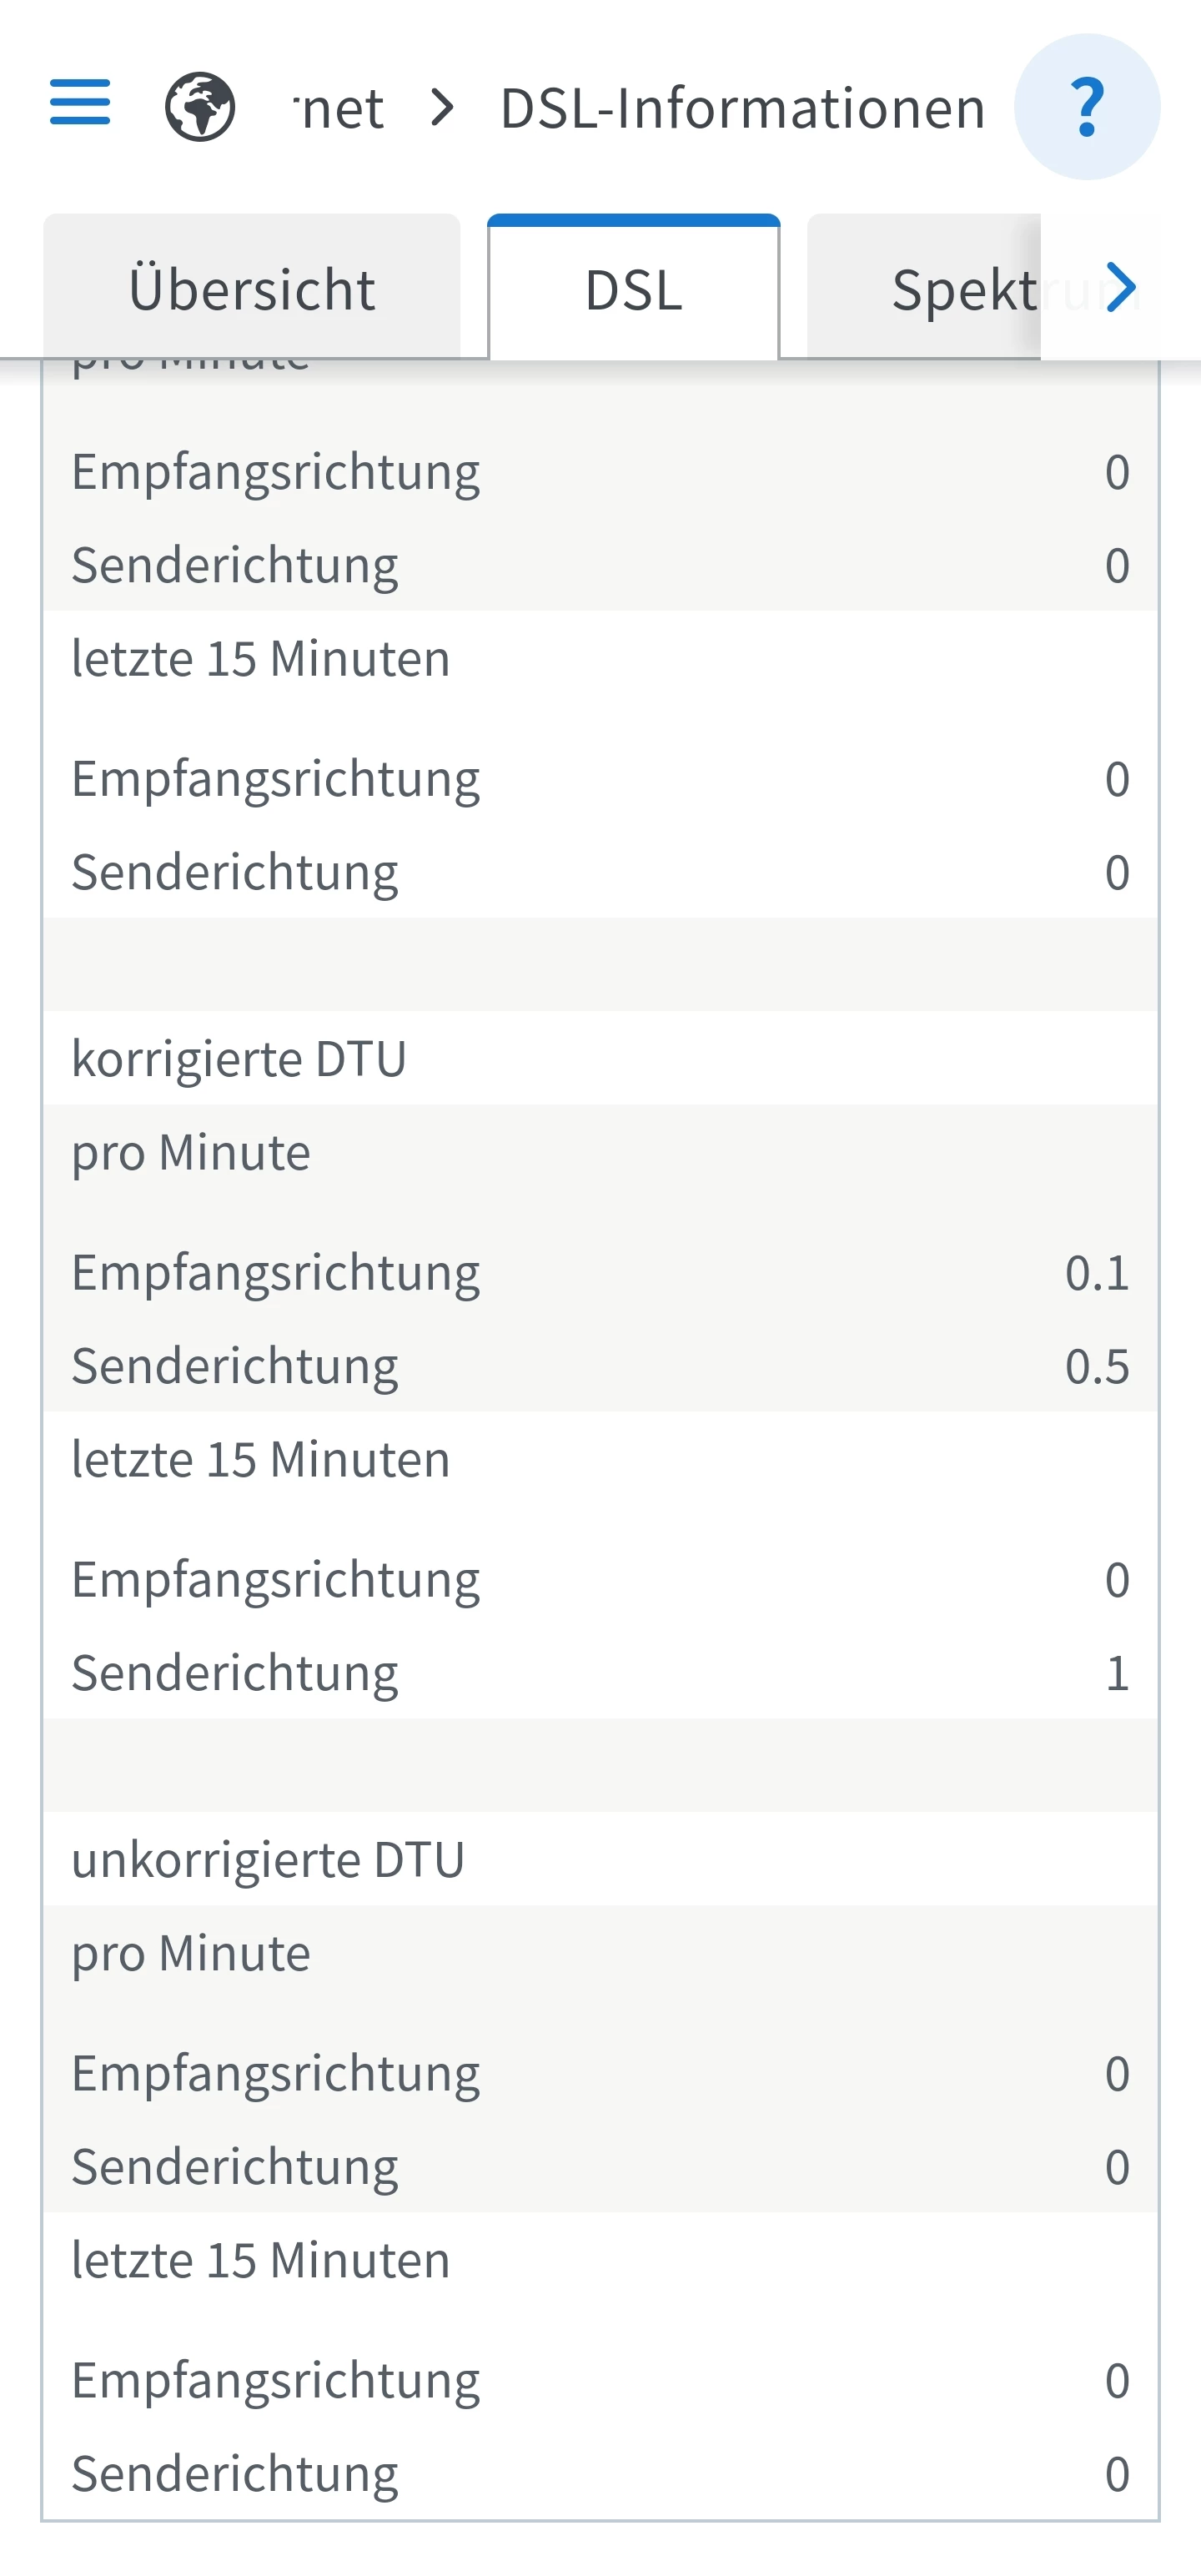The width and height of the screenshot is (1201, 2576).
Task: Click pro Minute under unkorrigierte DTU
Action: click(x=191, y=1953)
